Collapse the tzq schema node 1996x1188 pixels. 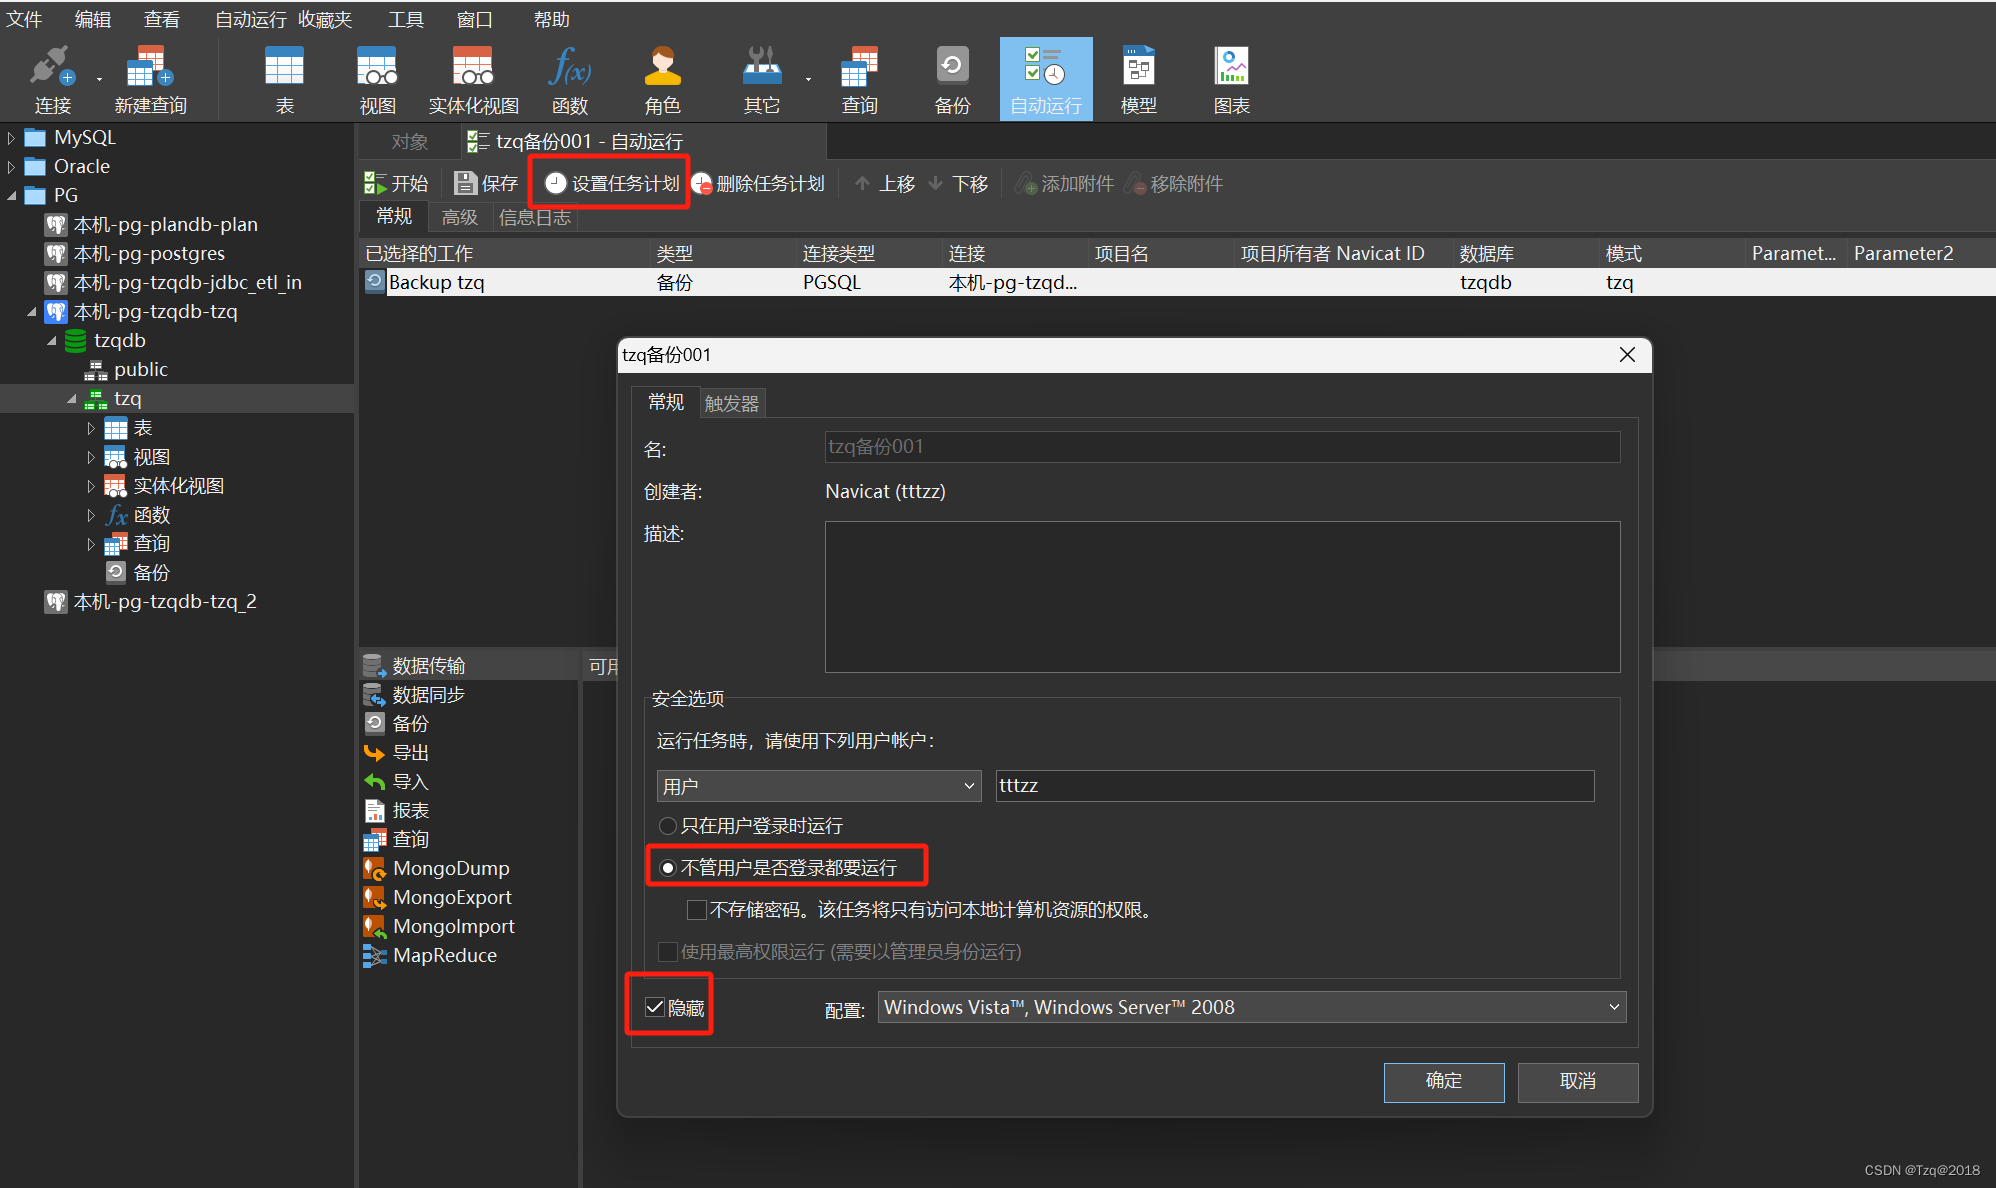pos(71,399)
